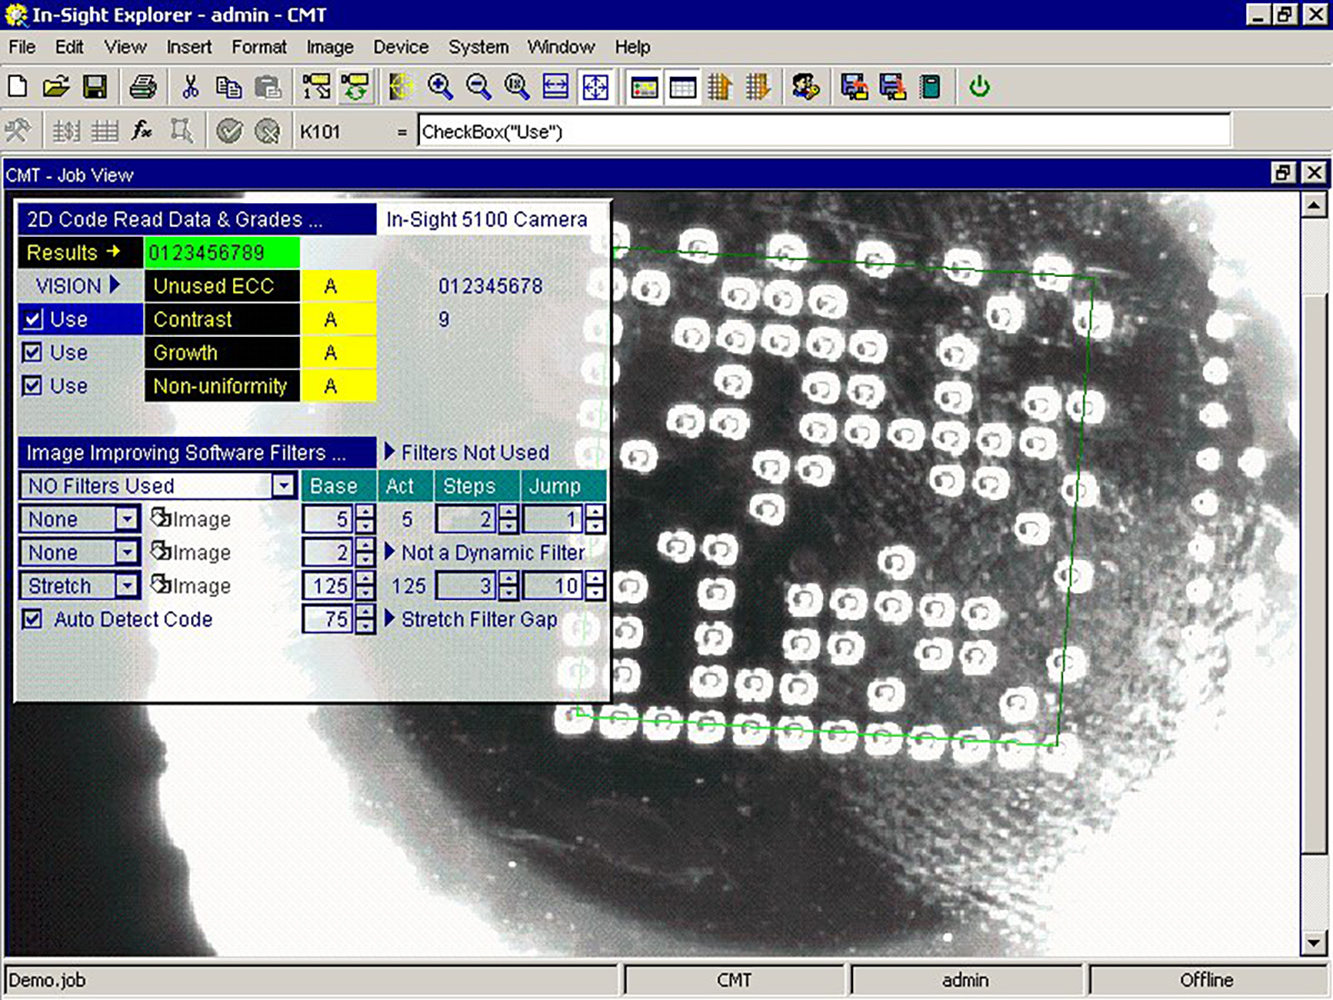Toggle Live acquisition icon with green arrows
The image size is (1333, 1000).
355,87
